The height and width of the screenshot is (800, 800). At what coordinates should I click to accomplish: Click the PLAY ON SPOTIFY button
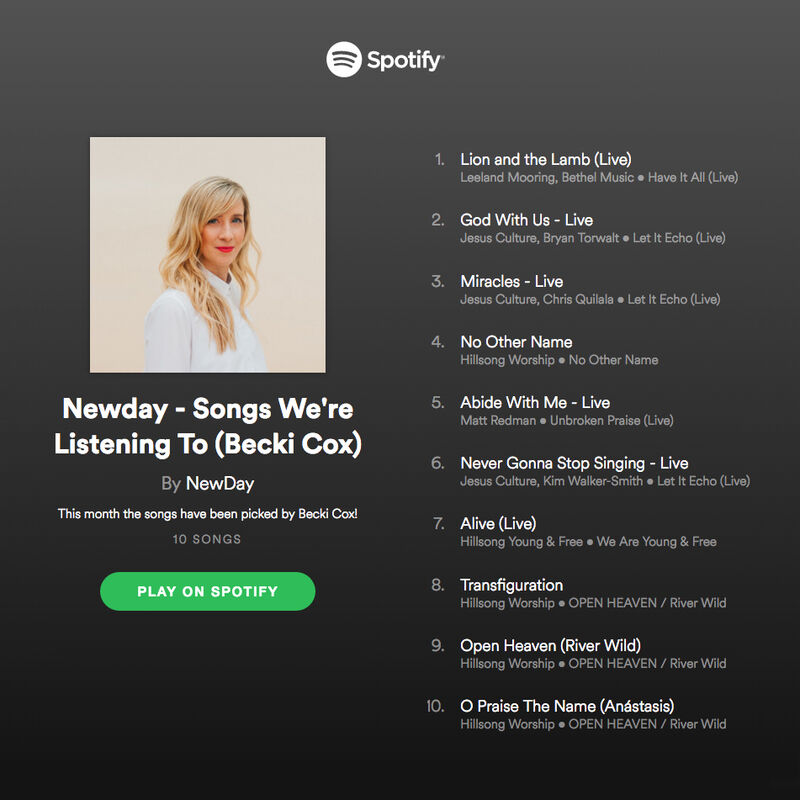tap(208, 591)
